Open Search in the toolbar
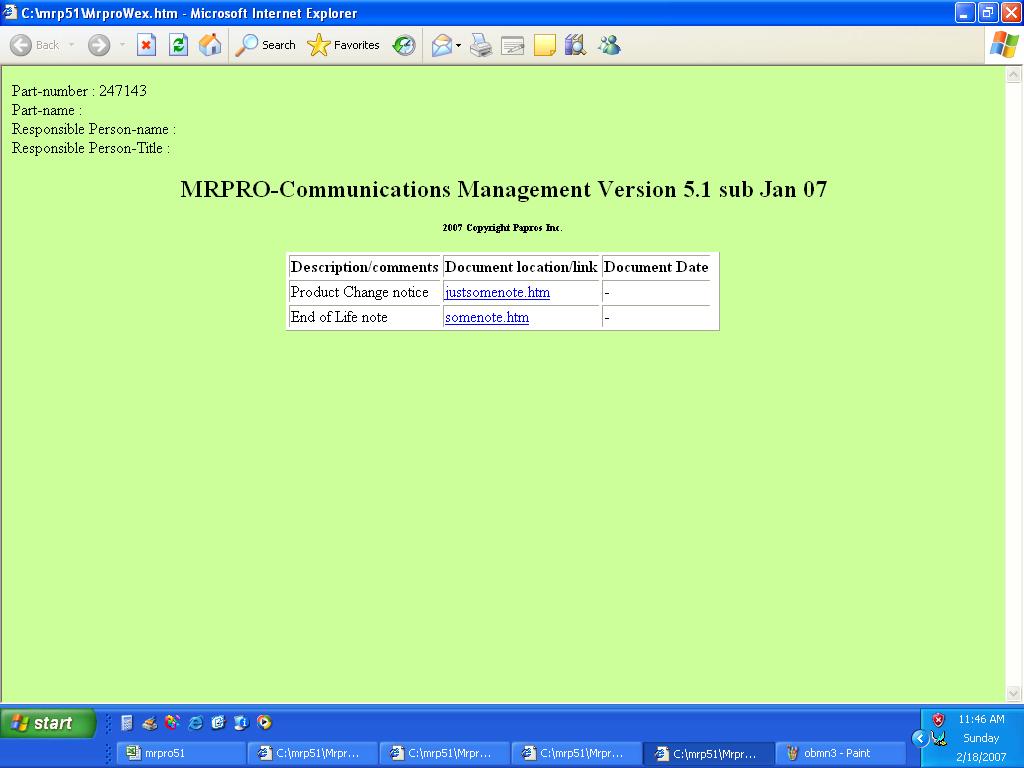 click(265, 45)
